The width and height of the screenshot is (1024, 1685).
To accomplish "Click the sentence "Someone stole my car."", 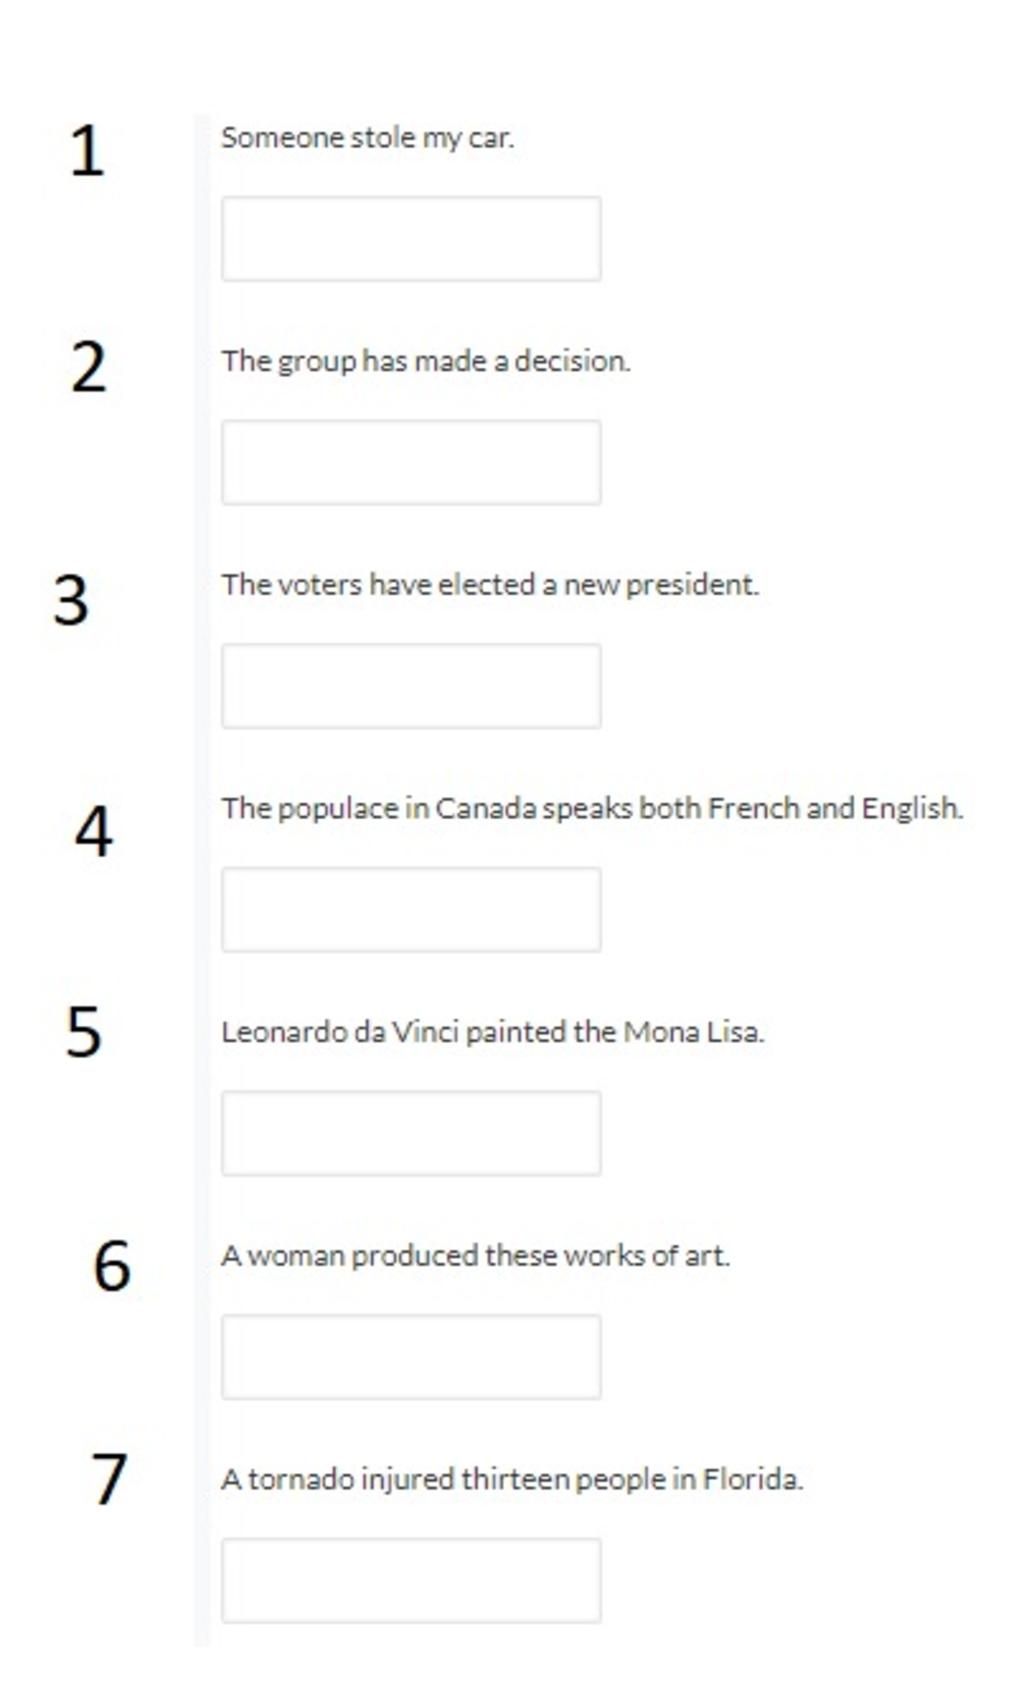I will point(367,138).
